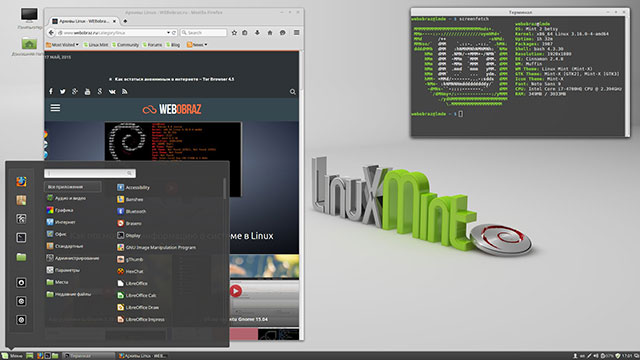Click applications list scrollbar in menu

pos(224,189)
